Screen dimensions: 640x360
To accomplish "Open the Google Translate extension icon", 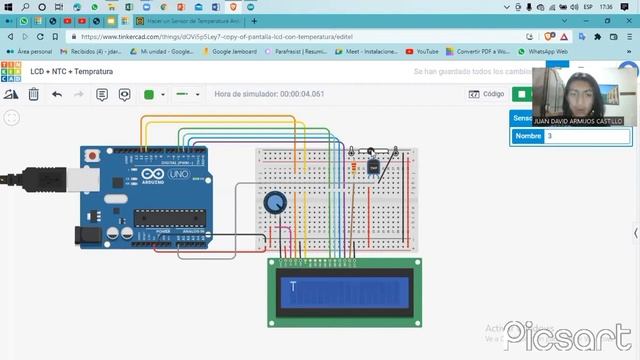I will pyautogui.click(x=582, y=37).
